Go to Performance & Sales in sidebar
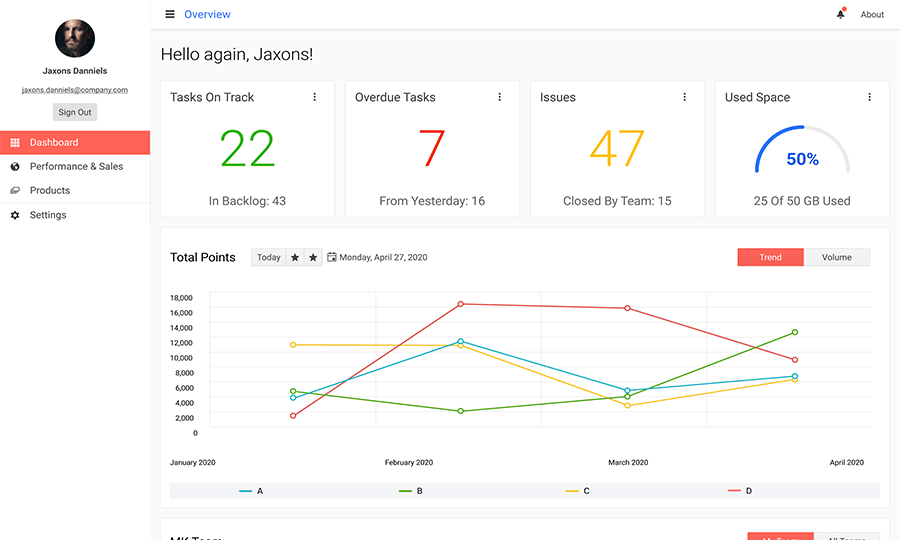 (x=76, y=167)
